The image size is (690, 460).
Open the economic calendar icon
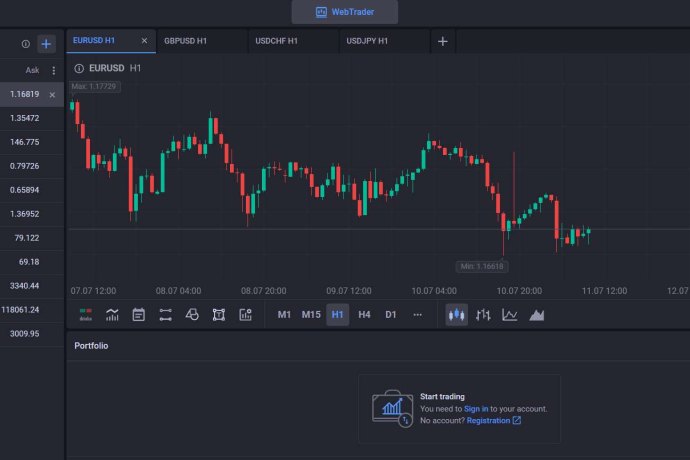coord(139,315)
